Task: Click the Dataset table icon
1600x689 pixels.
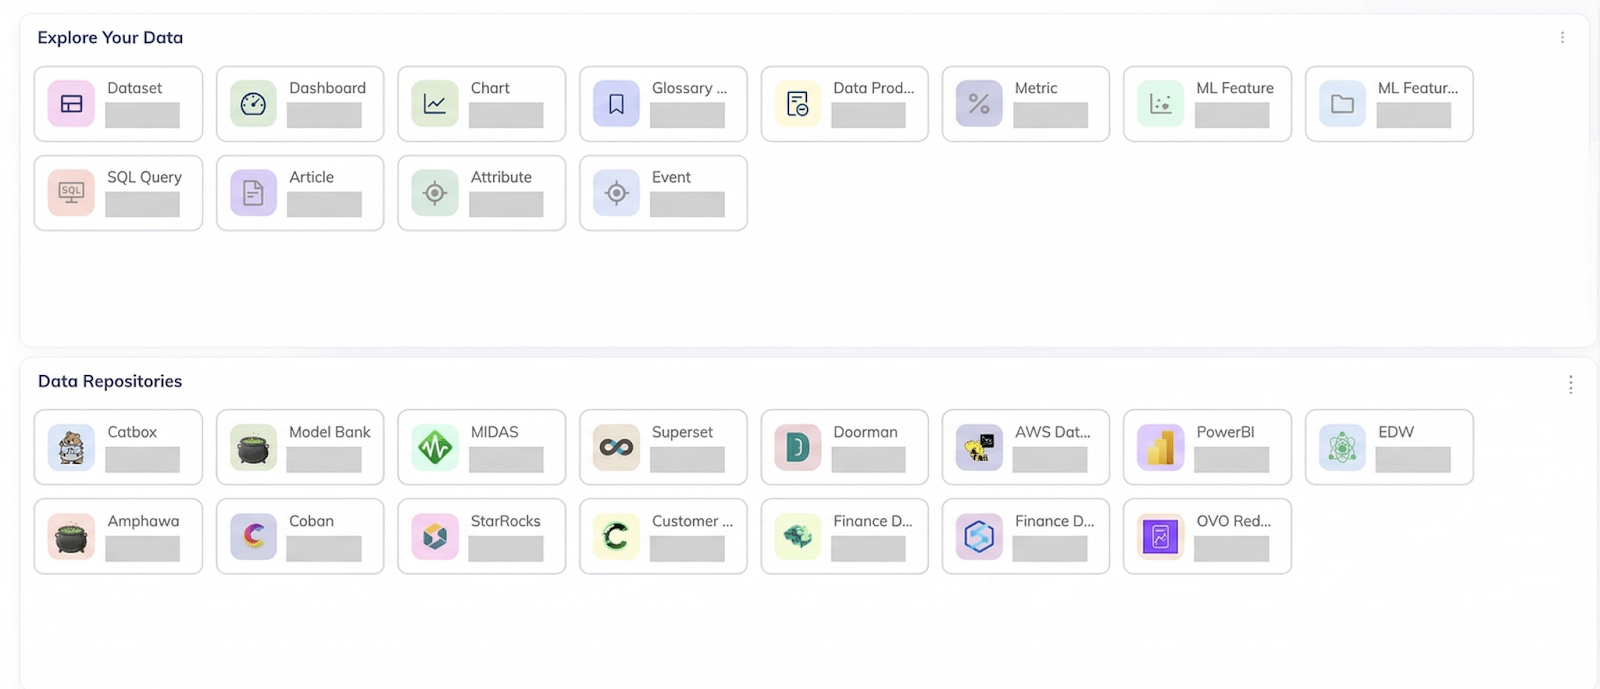Action: click(x=71, y=104)
